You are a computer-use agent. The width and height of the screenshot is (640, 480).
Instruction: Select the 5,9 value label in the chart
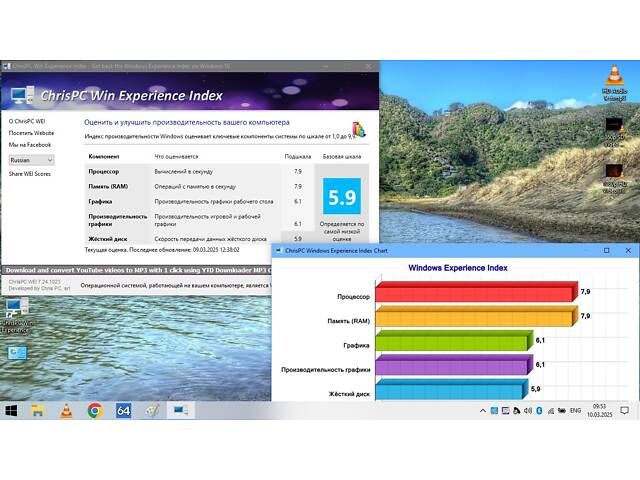[536, 389]
